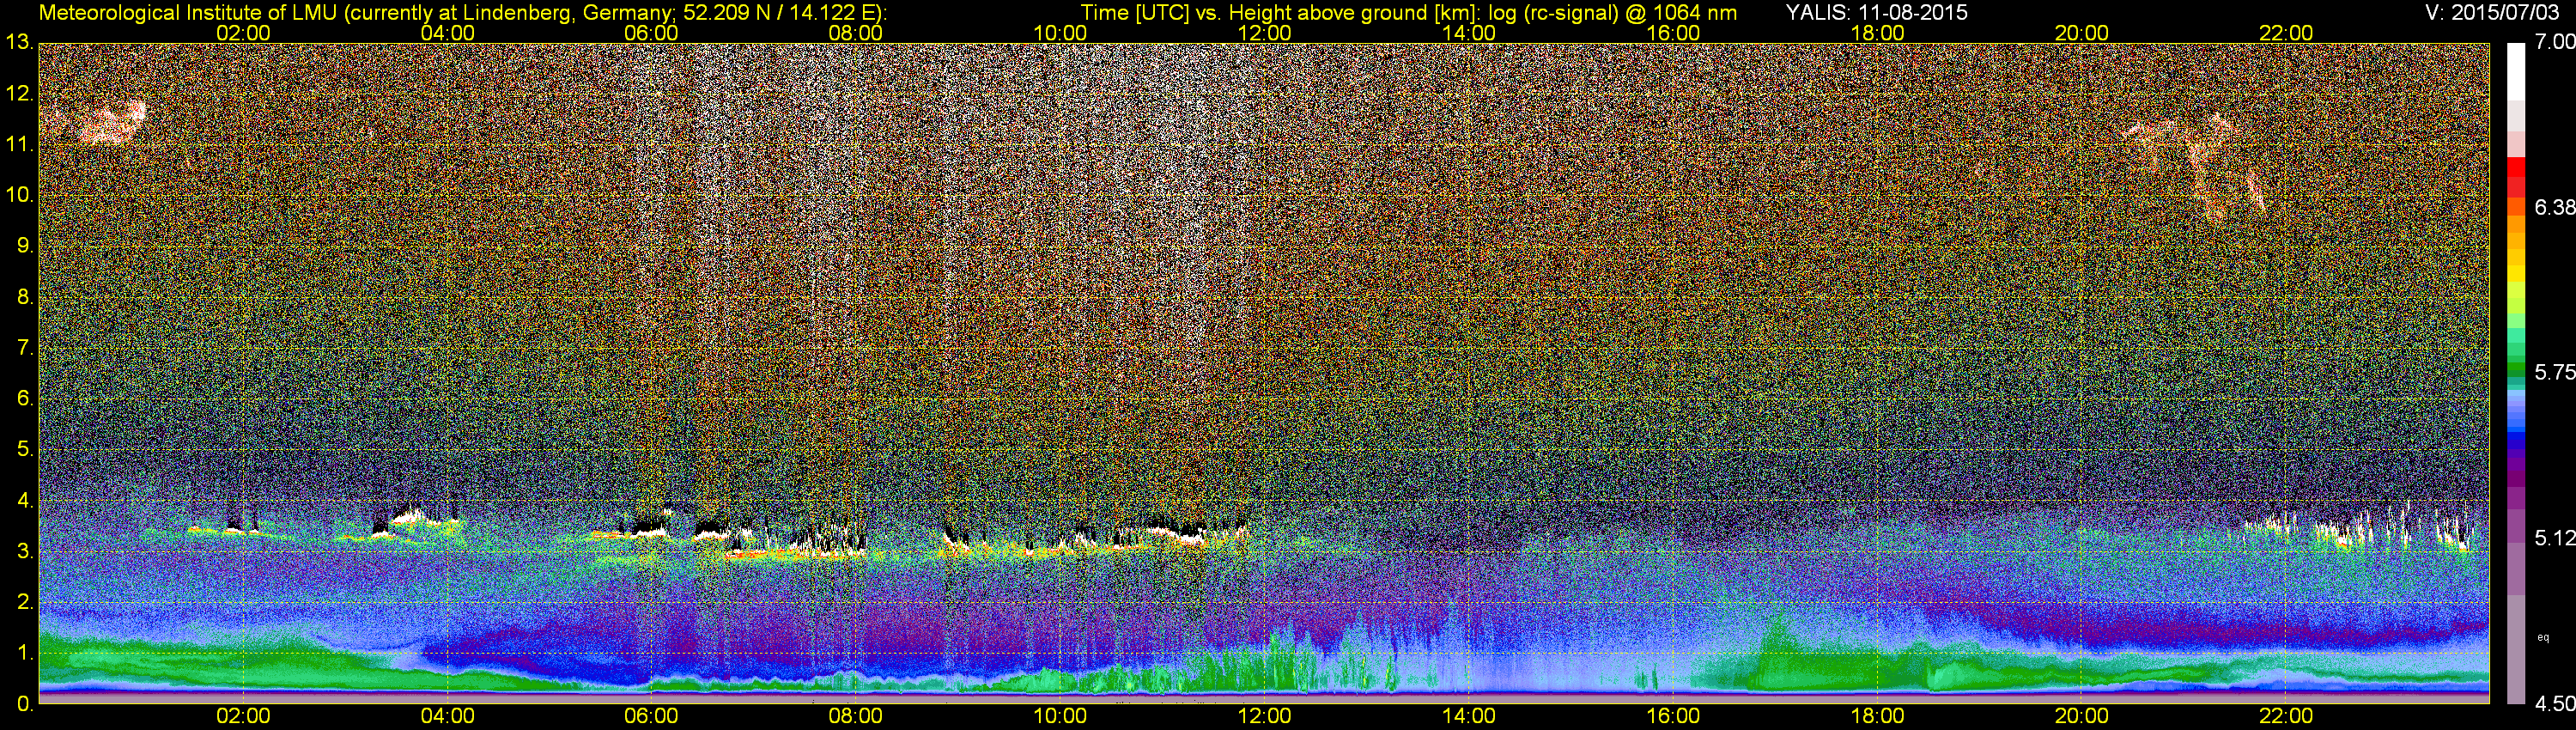2576x730 pixels.
Task: Pick the 5 km height axis label
Action: click(x=24, y=450)
